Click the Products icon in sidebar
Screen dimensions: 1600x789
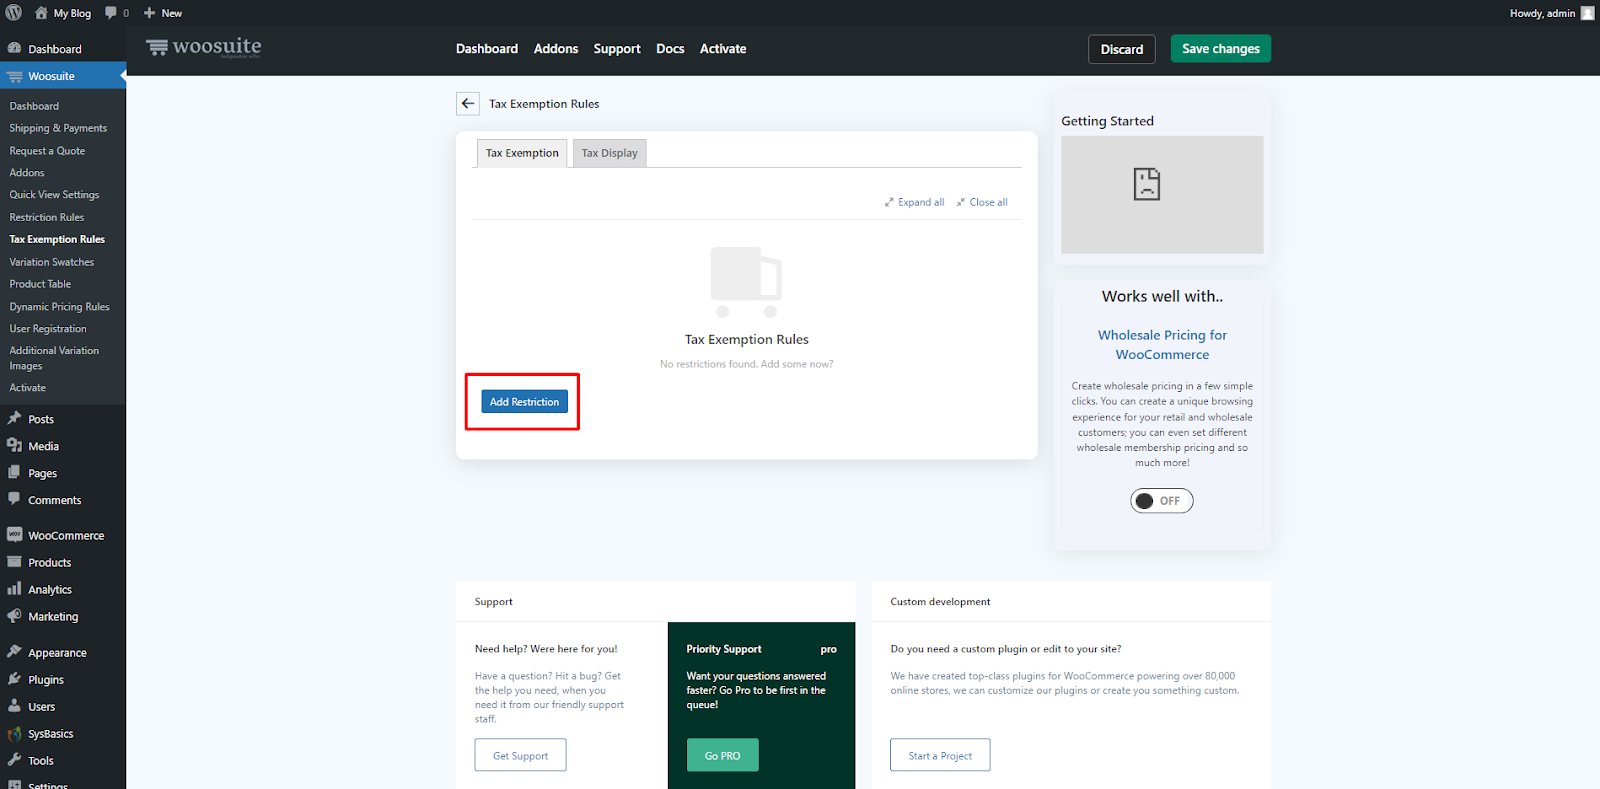(x=14, y=562)
